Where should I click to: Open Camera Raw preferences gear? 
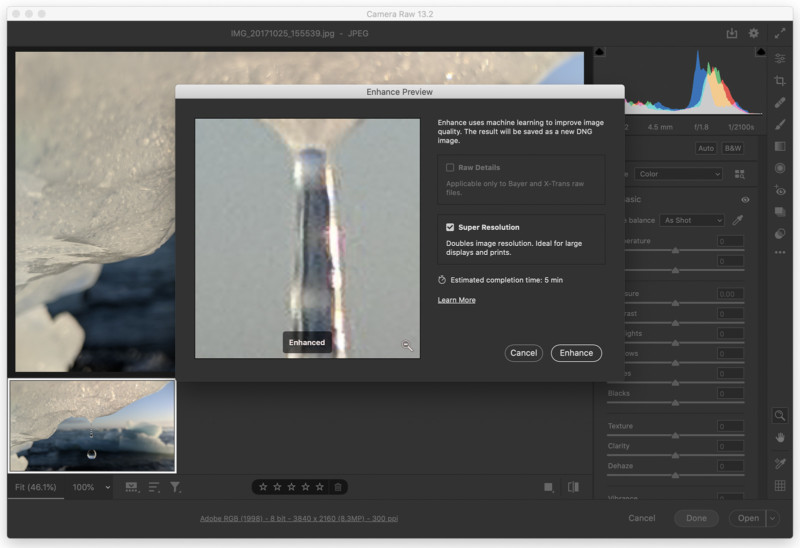click(x=753, y=33)
